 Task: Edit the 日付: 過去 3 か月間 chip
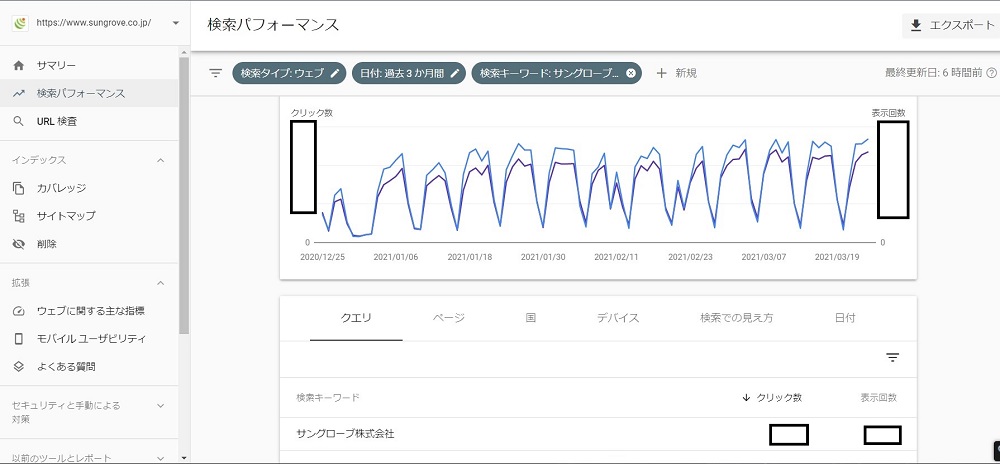pyautogui.click(x=409, y=73)
